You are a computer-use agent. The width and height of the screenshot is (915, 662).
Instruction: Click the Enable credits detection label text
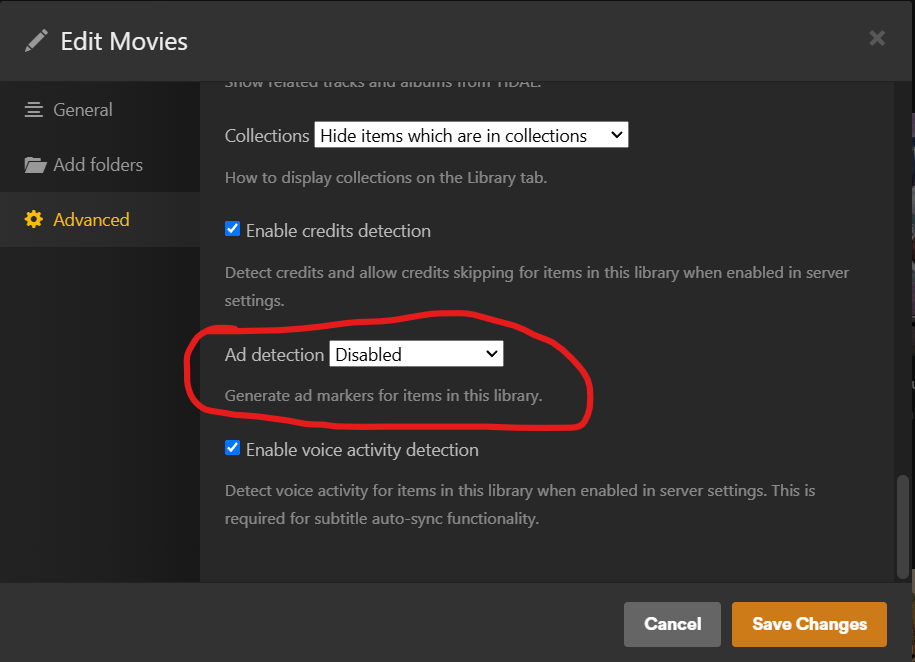338,231
